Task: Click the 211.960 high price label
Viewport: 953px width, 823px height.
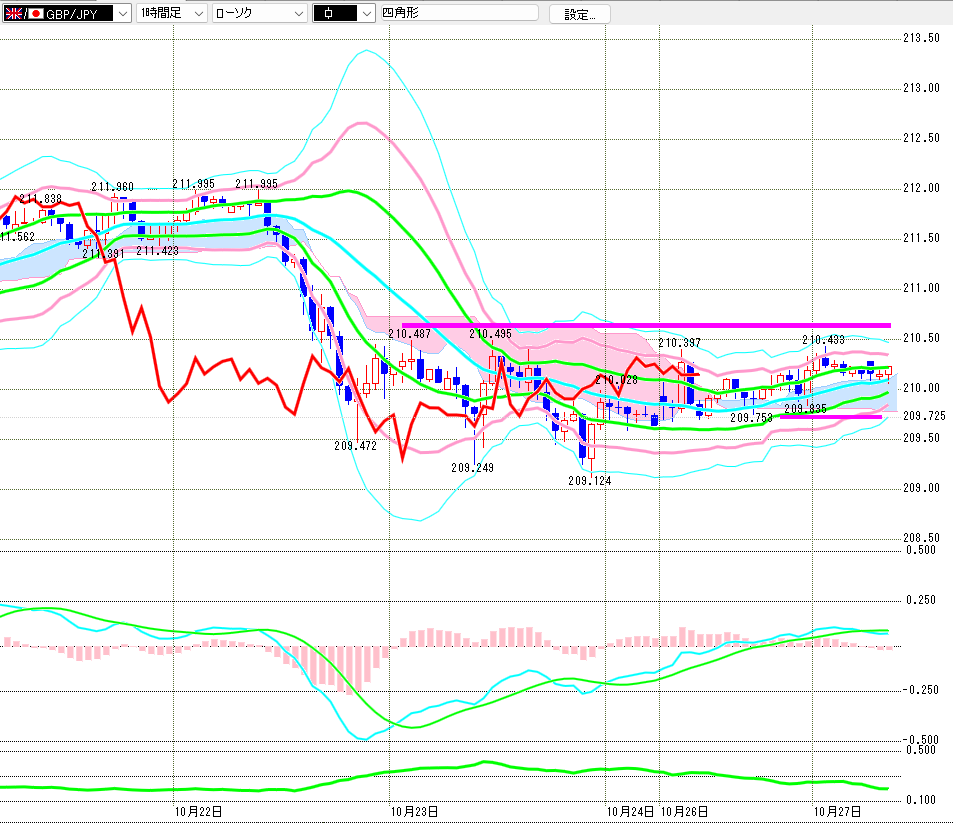Action: coord(112,187)
